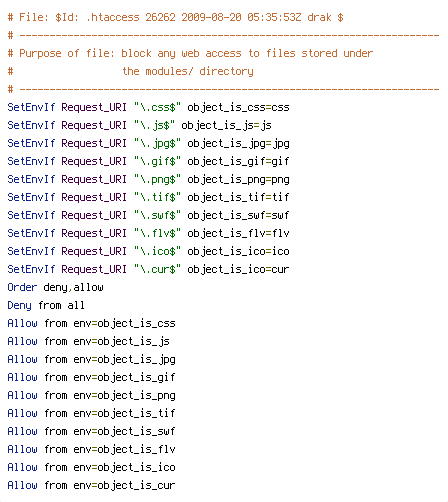Click Allow from env=object_is_css line
448x502 pixels.
point(91,323)
